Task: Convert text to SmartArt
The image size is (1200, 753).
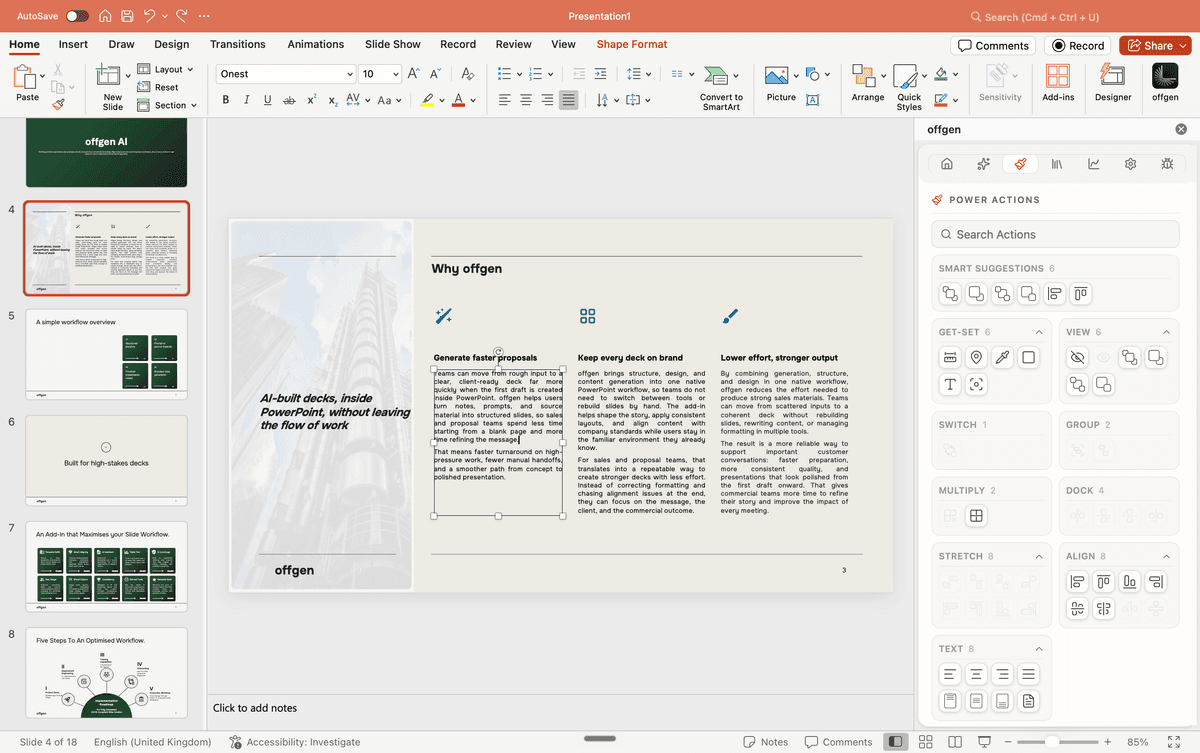Action: [721, 88]
